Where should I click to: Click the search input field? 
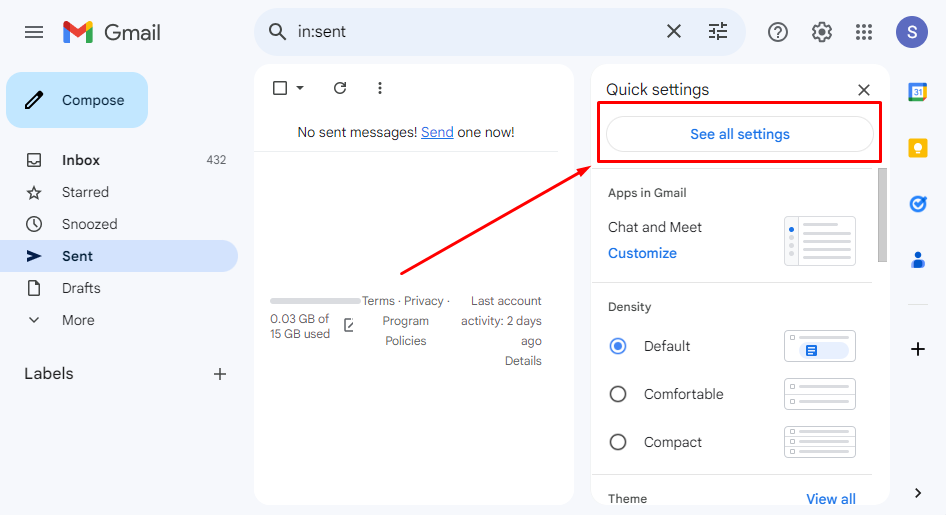[x=477, y=31]
